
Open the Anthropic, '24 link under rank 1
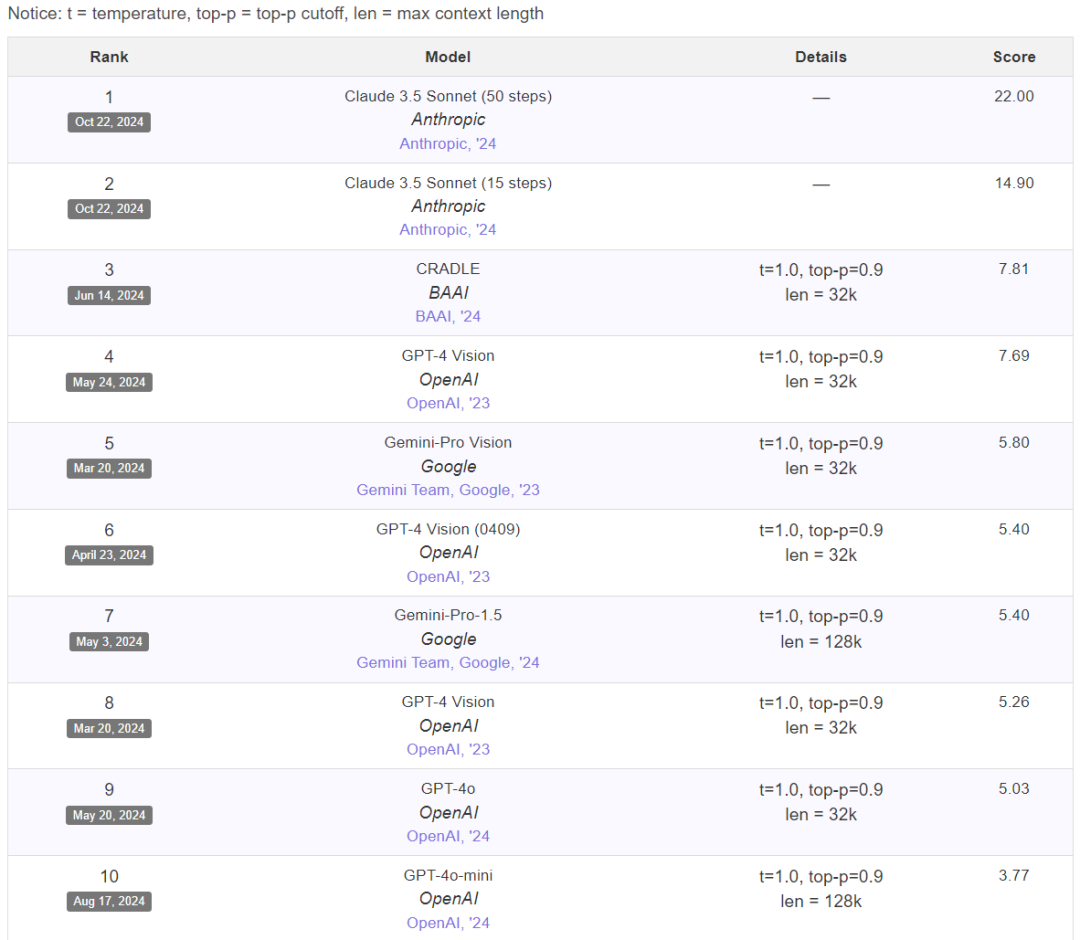tap(448, 143)
